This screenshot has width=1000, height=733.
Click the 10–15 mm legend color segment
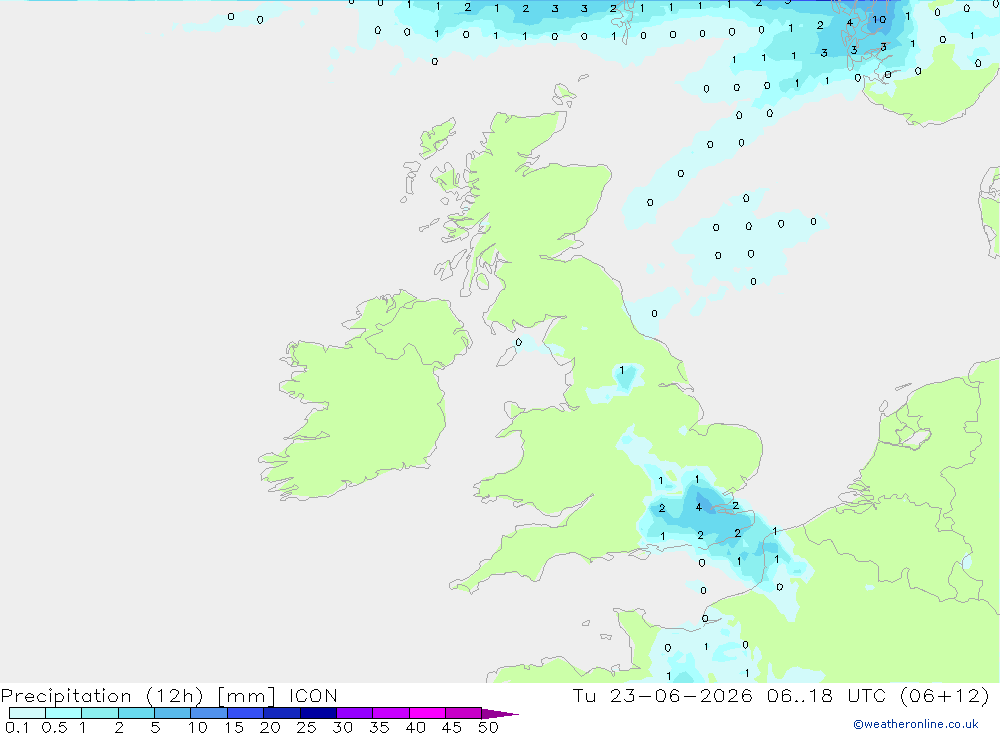click(x=209, y=713)
